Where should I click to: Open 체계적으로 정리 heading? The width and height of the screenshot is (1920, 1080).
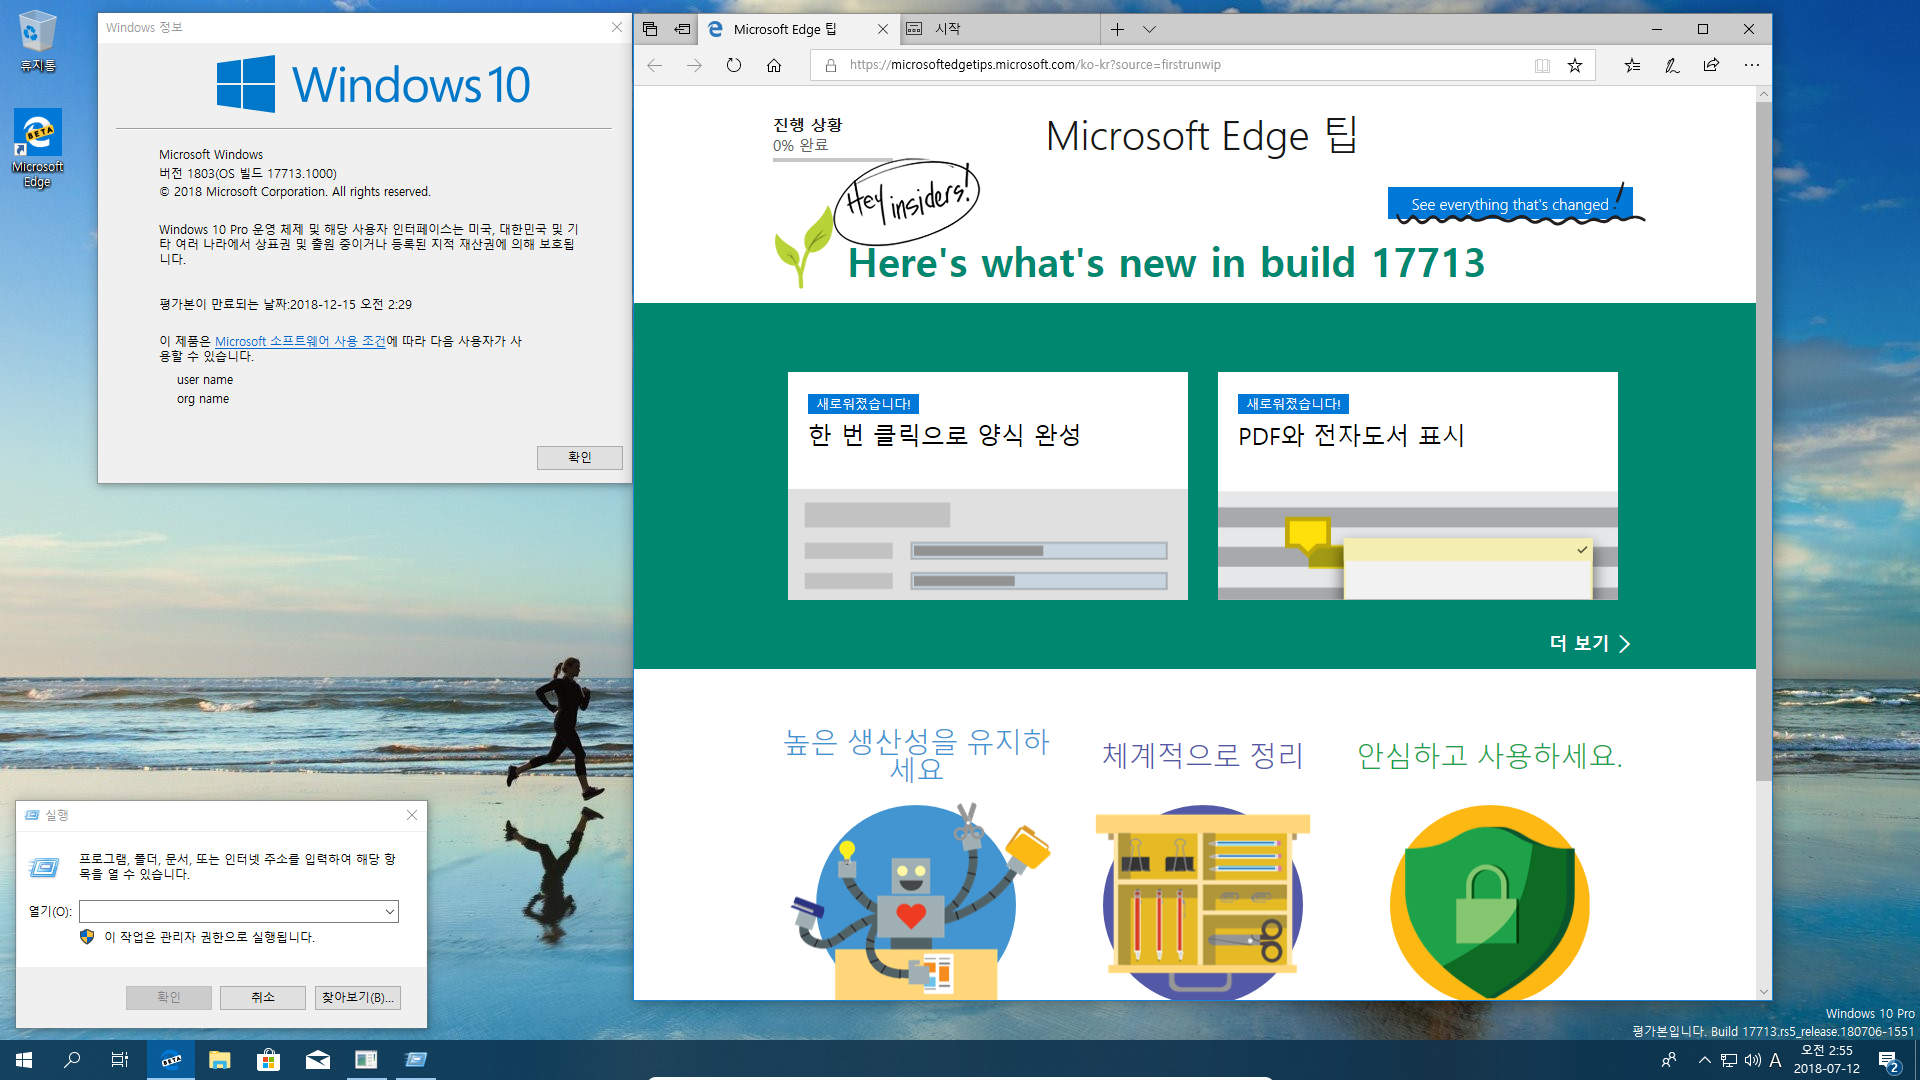pyautogui.click(x=1203, y=755)
